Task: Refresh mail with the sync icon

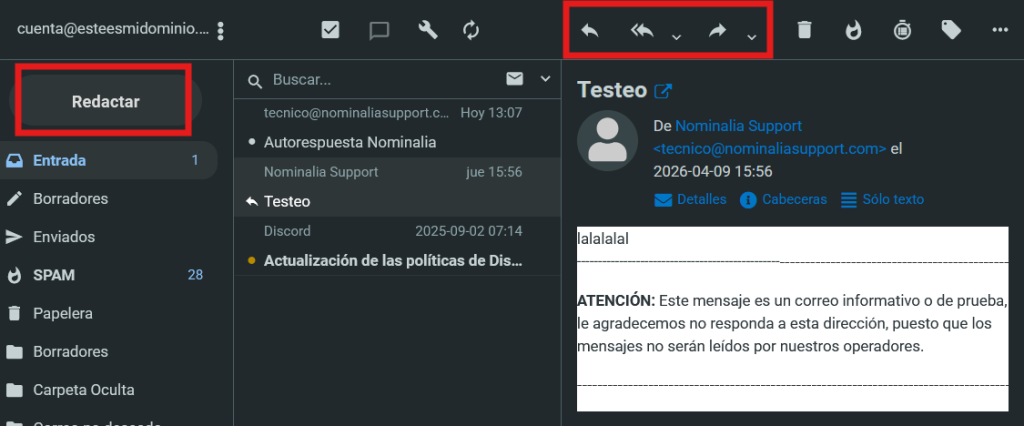Action: point(472,30)
